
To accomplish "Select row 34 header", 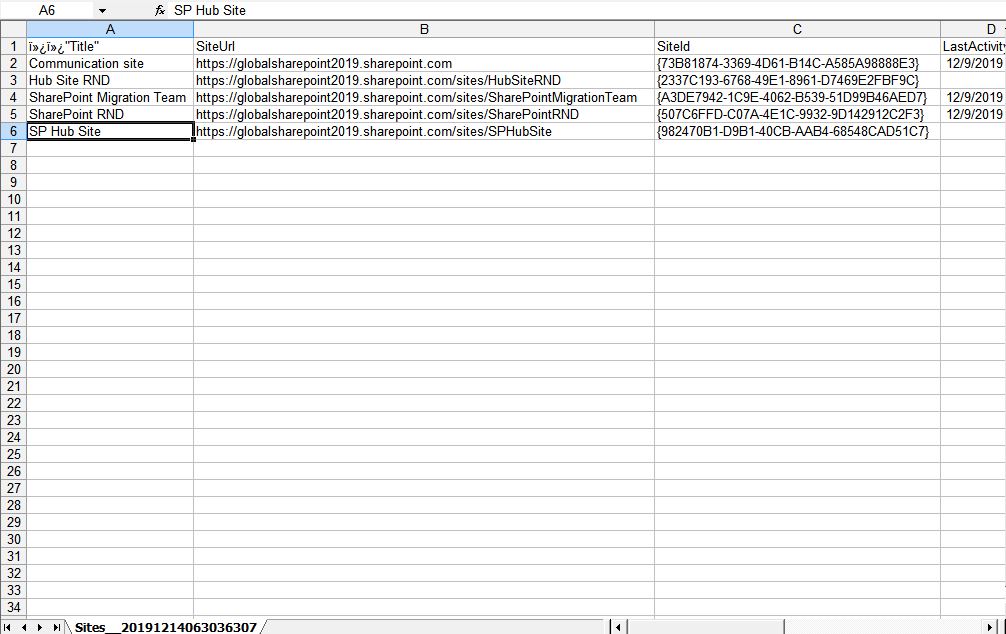I will click(x=13, y=607).
